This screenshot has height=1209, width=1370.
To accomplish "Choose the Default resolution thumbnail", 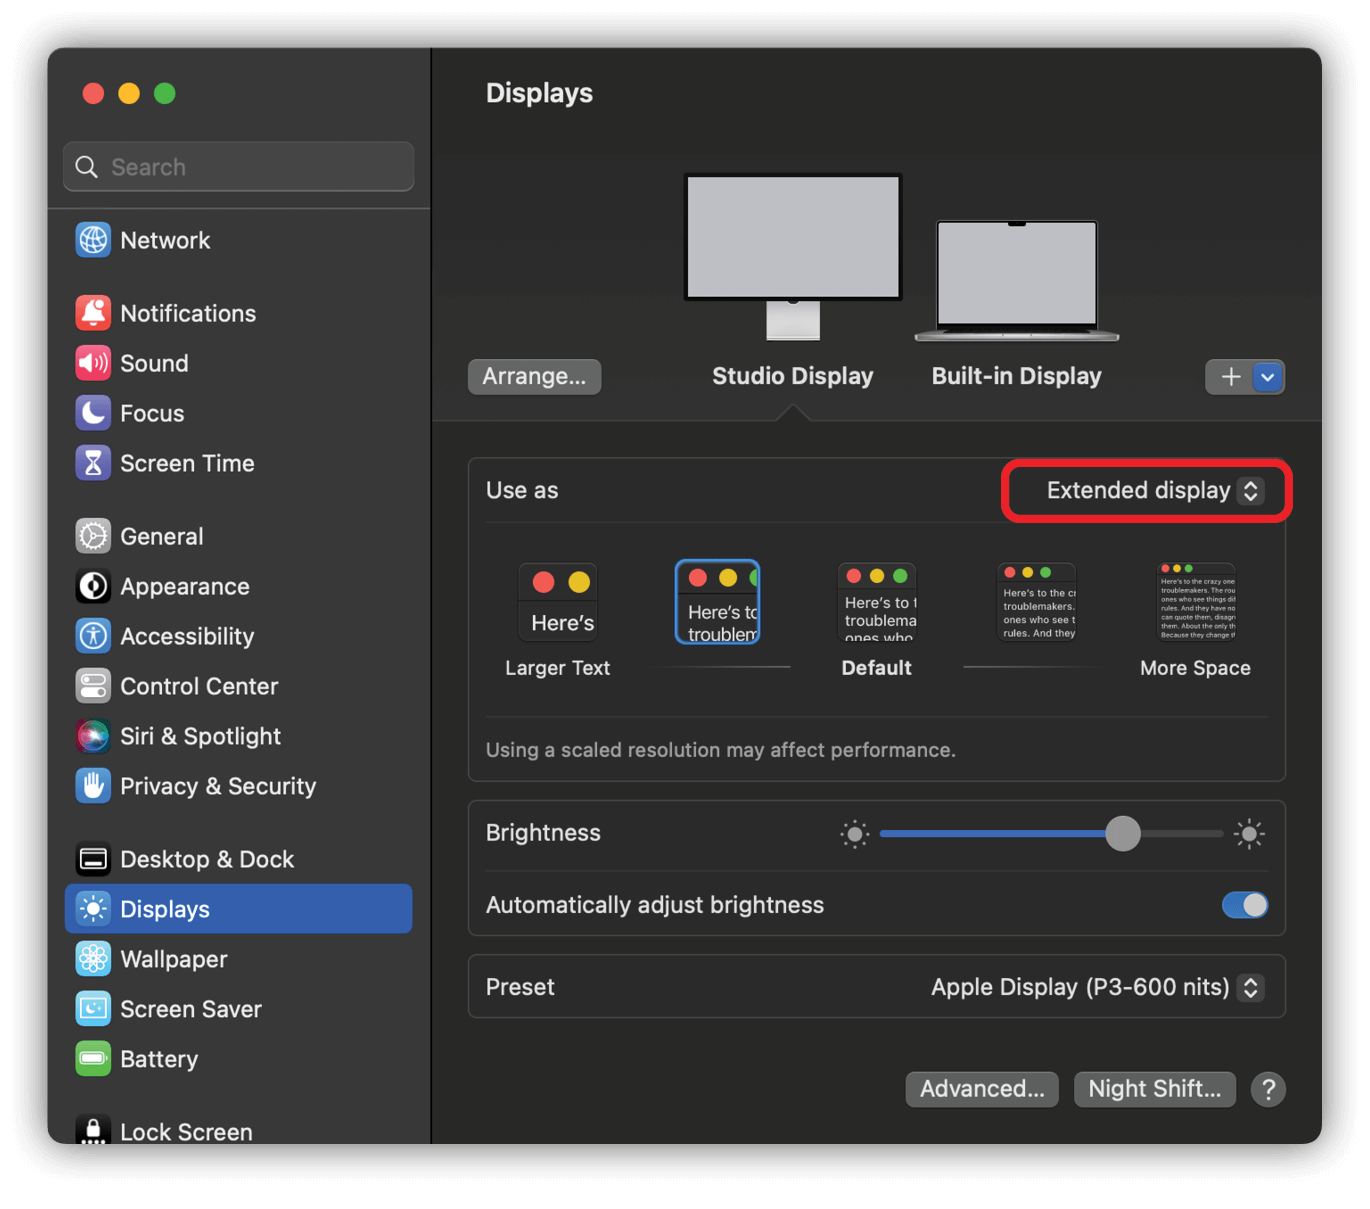I will (877, 602).
